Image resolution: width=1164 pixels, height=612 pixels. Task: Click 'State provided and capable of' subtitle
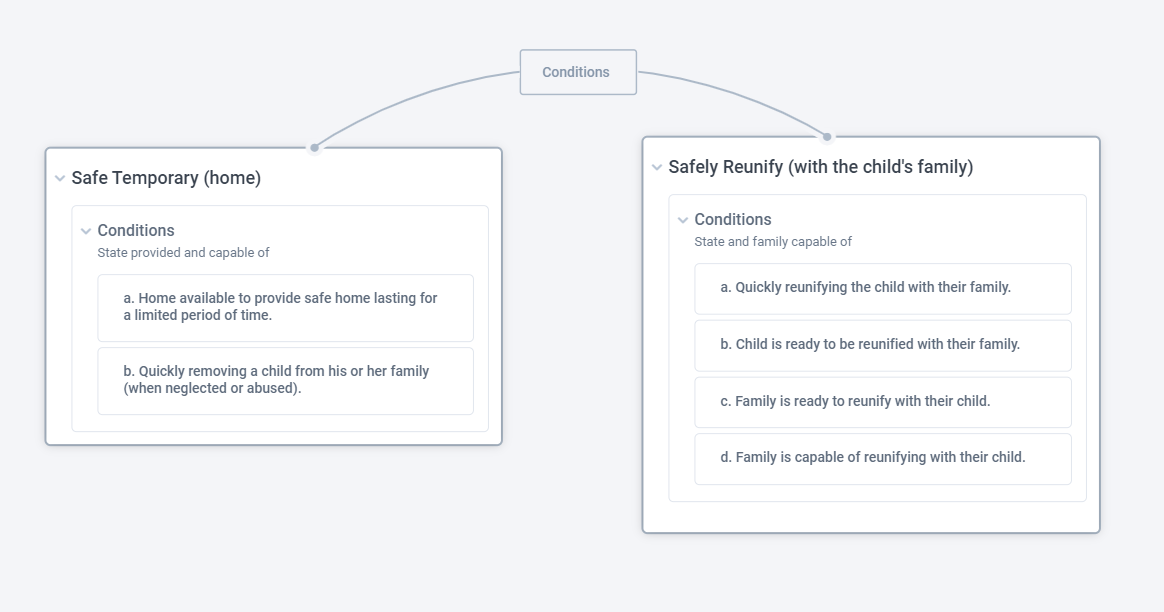click(x=183, y=253)
